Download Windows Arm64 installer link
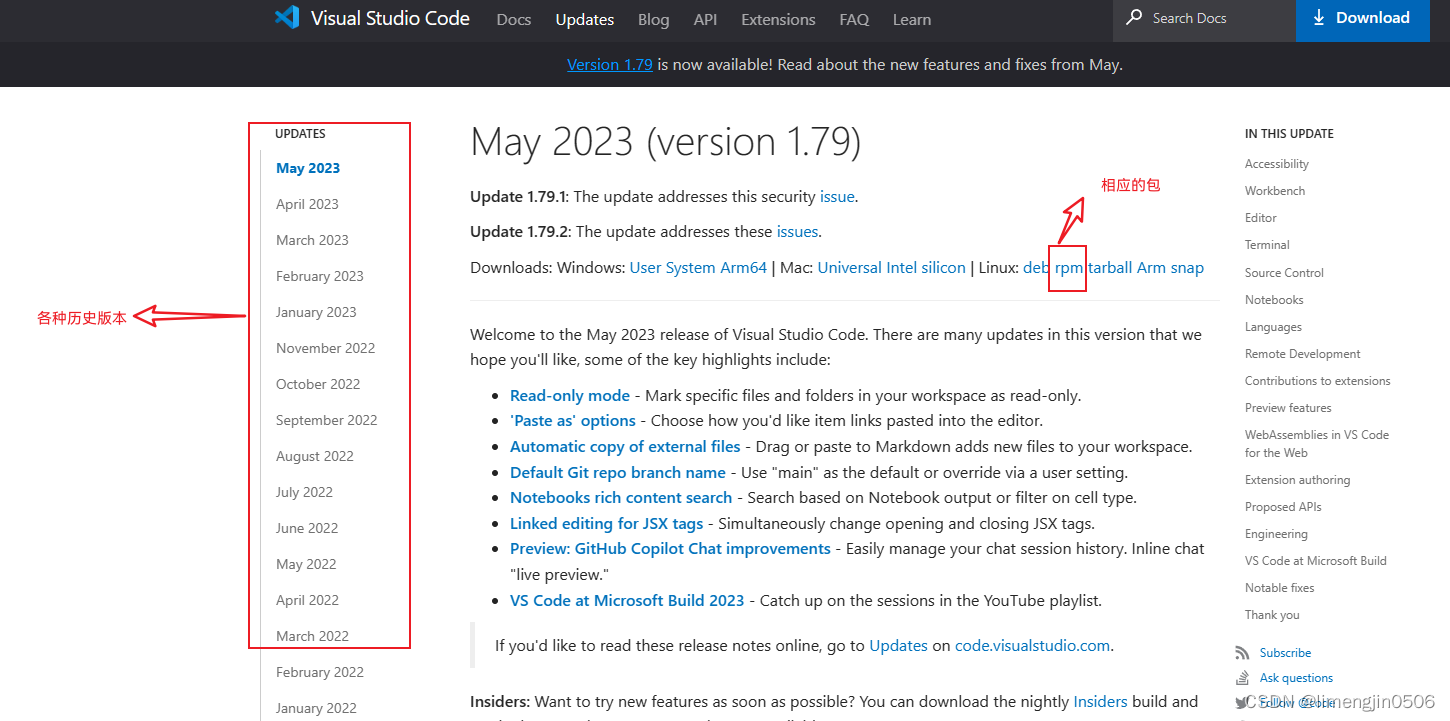The width and height of the screenshot is (1450, 721). [x=742, y=267]
